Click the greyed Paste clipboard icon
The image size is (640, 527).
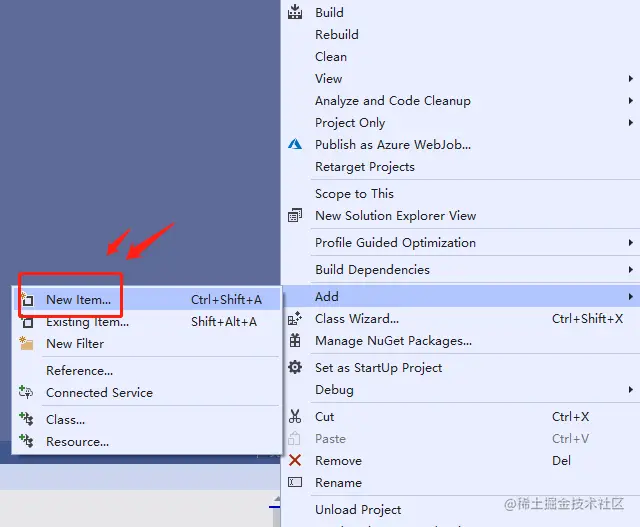pos(294,438)
